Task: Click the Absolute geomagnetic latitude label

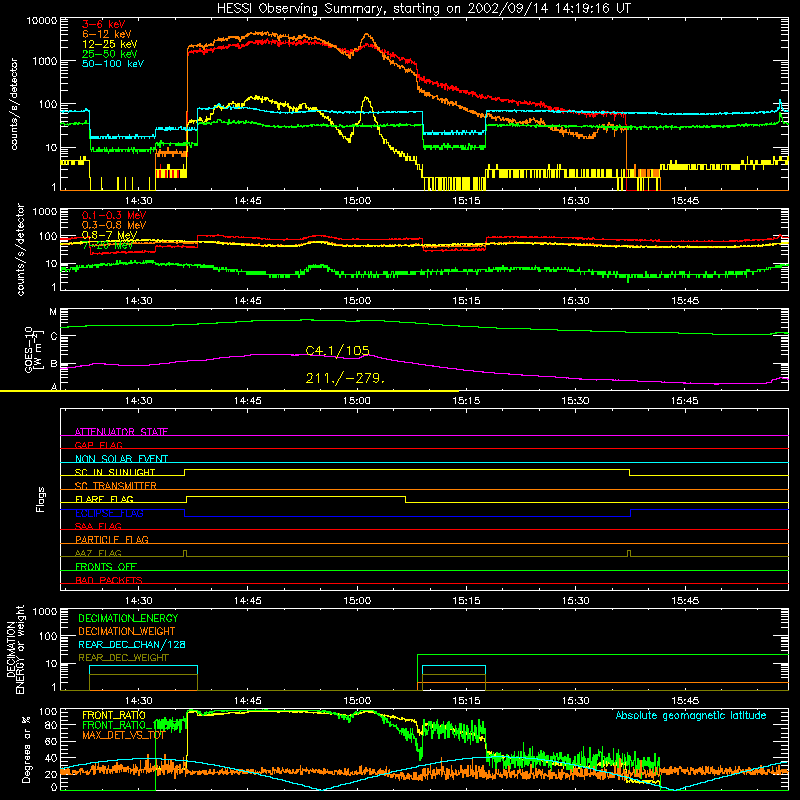Action: click(691, 715)
